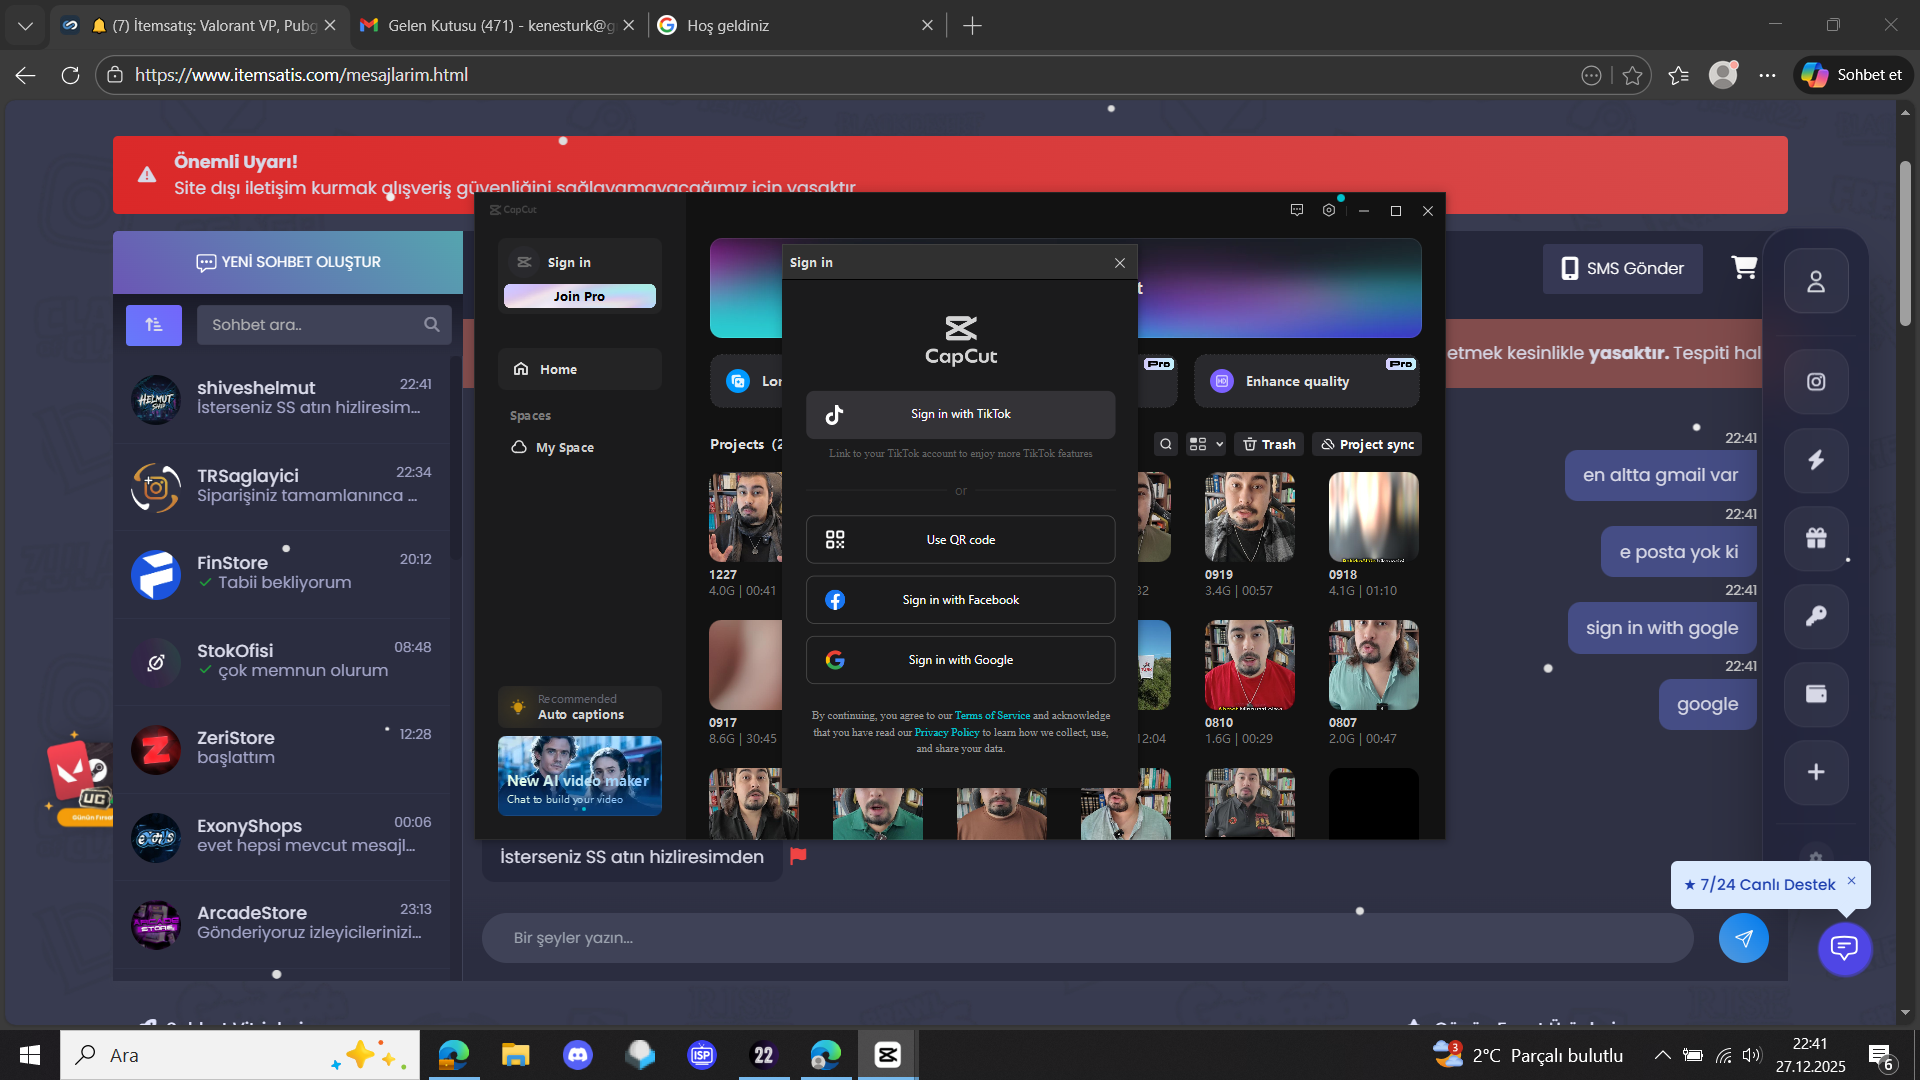Dismiss the 7/24 Canlı Destek tooltip
Screen dimensions: 1920x1080
1852,881
